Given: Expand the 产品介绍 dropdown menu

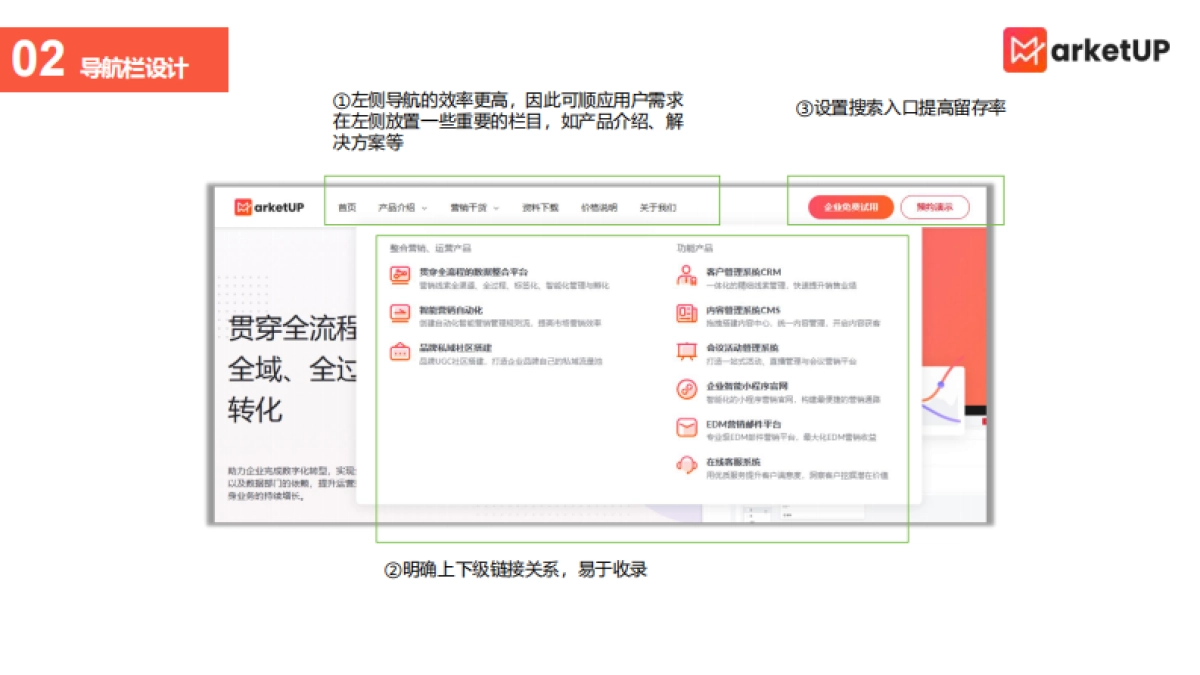Looking at the screenshot, I should [398, 207].
